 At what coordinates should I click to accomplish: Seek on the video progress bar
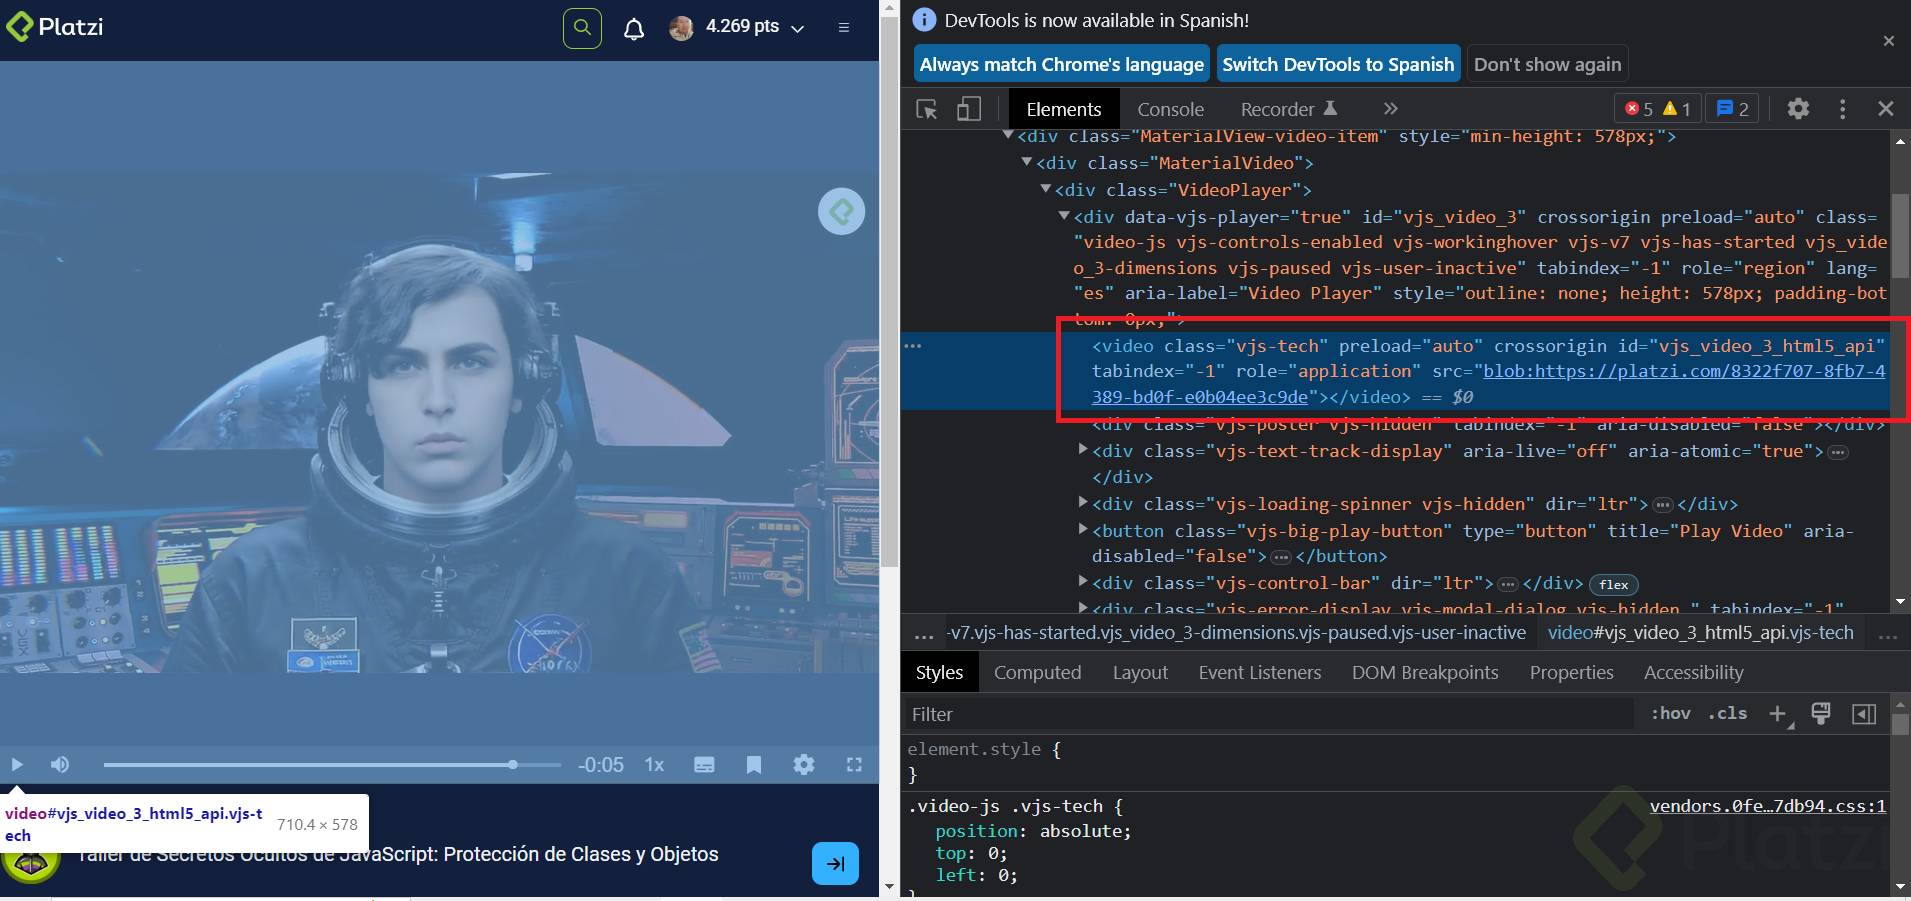tap(332, 765)
